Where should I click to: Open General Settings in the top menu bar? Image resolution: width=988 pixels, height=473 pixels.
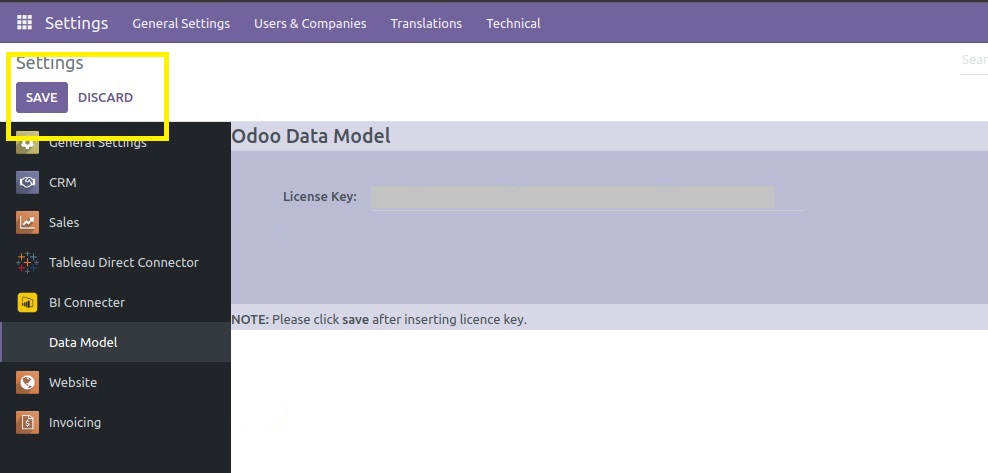tap(181, 23)
